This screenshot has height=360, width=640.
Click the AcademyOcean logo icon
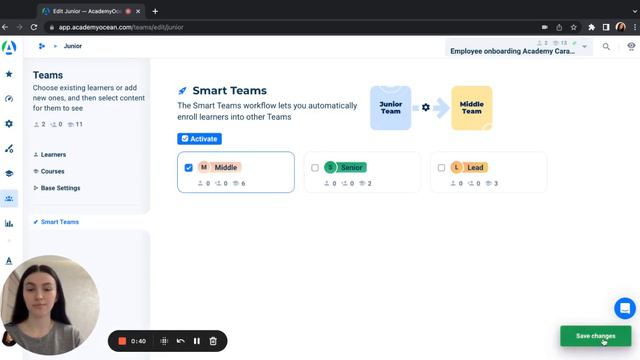click(9, 48)
